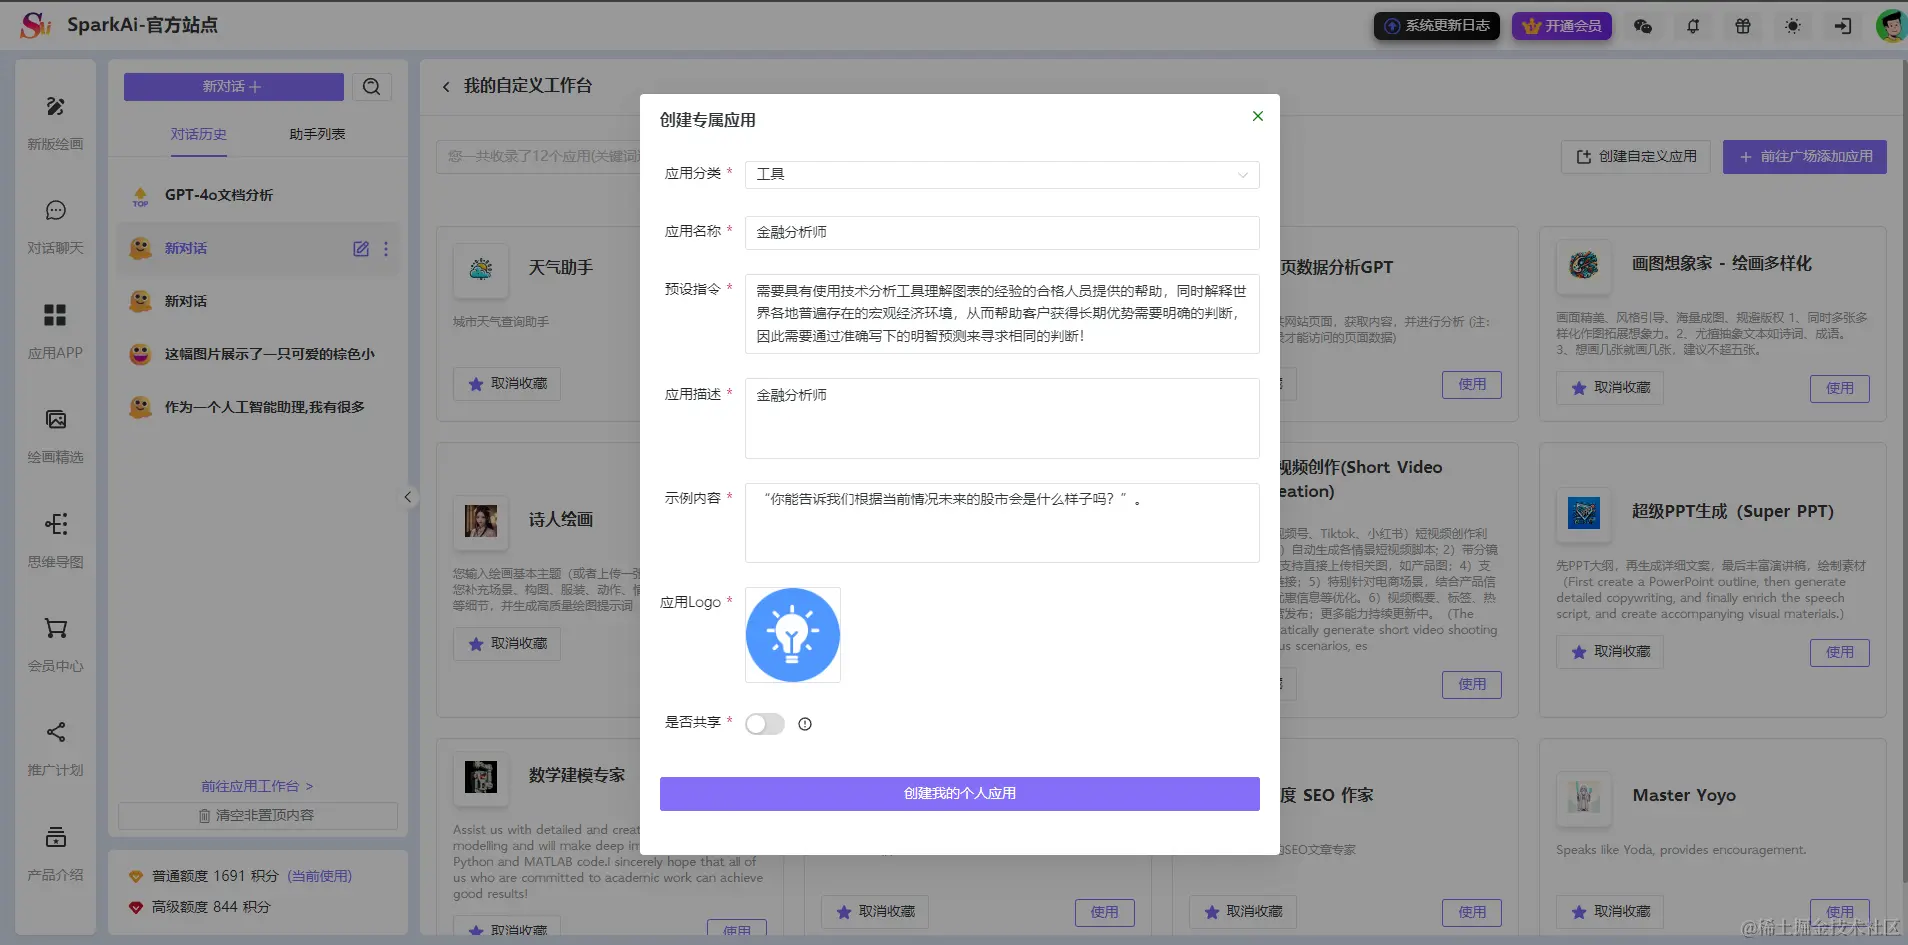The image size is (1908, 945).
Task: Switch to the 对话历史 tab
Action: 199,133
